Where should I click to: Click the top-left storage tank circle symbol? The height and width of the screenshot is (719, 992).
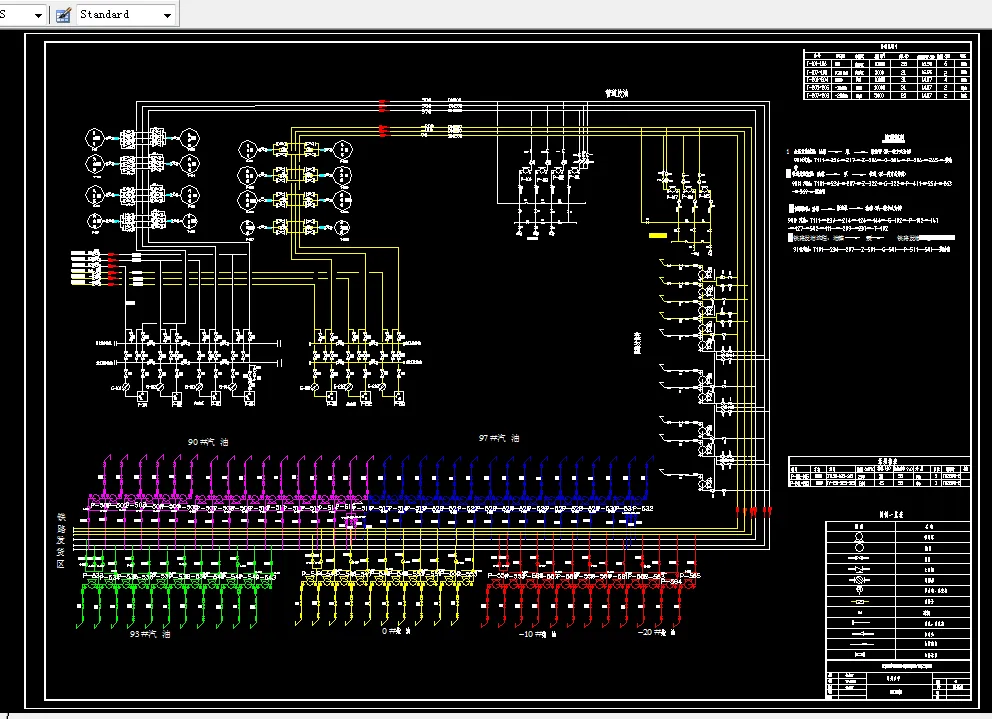click(x=97, y=137)
